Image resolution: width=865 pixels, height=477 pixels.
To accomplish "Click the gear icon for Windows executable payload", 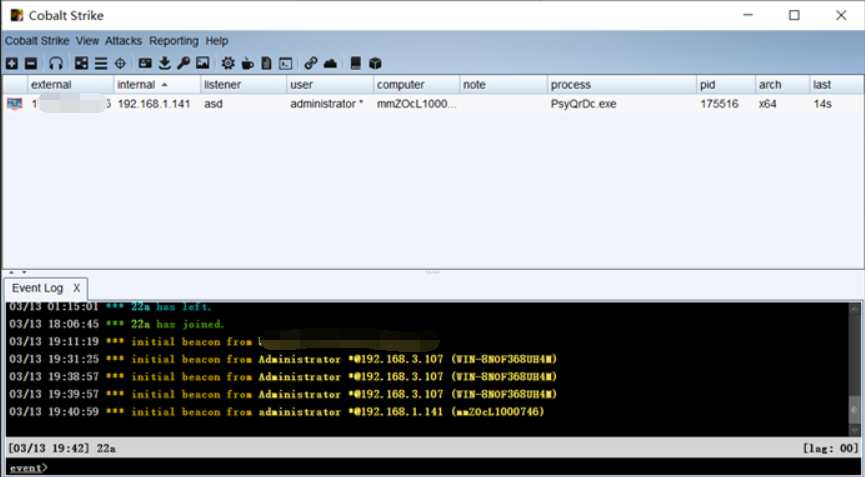I will click(228, 63).
